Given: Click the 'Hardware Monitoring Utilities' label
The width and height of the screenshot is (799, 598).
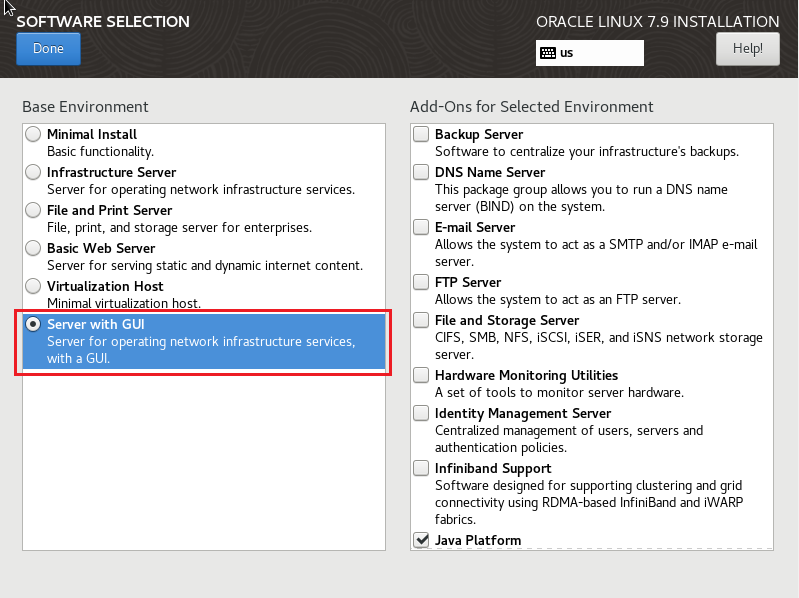Looking at the screenshot, I should click(526, 375).
